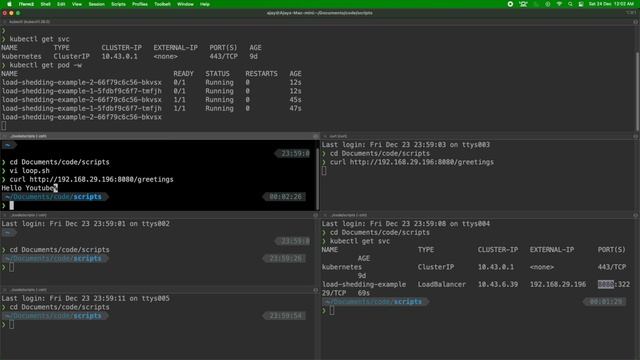Open the Session menu
The image size is (640, 360).
(96, 4)
